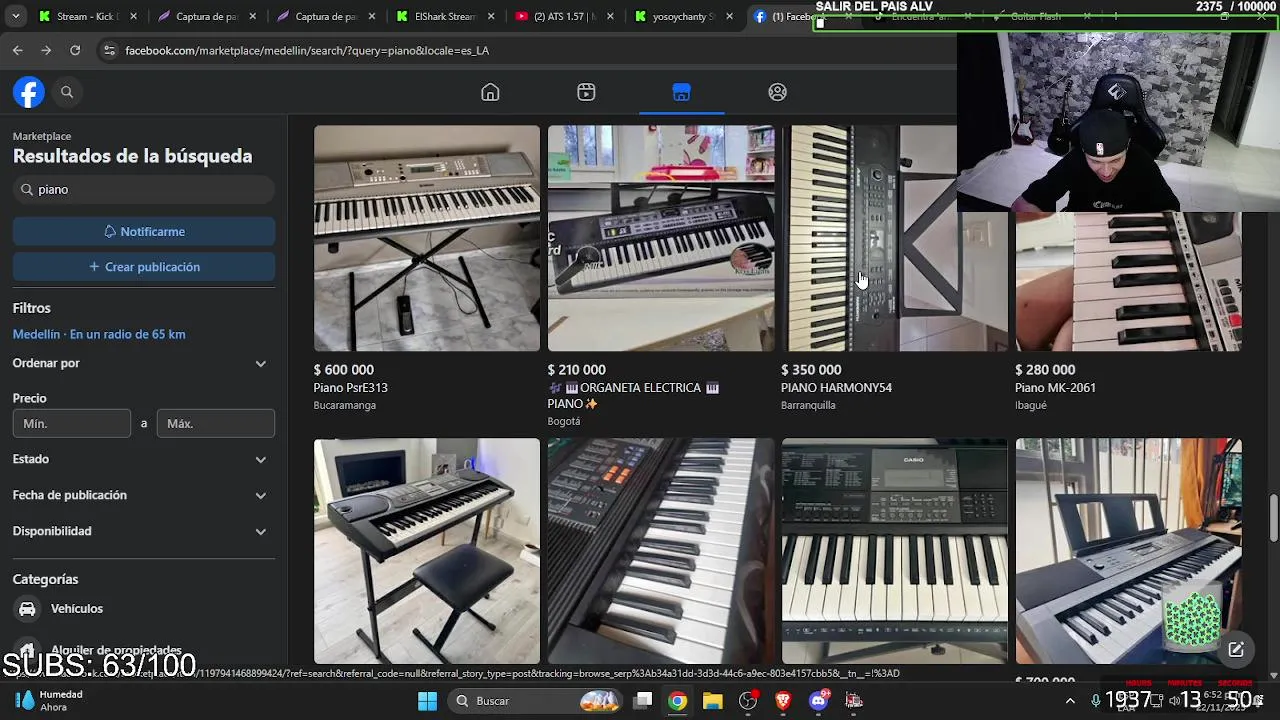Click '$ 210 000' price text
Image resolution: width=1280 pixels, height=720 pixels.
tap(576, 370)
